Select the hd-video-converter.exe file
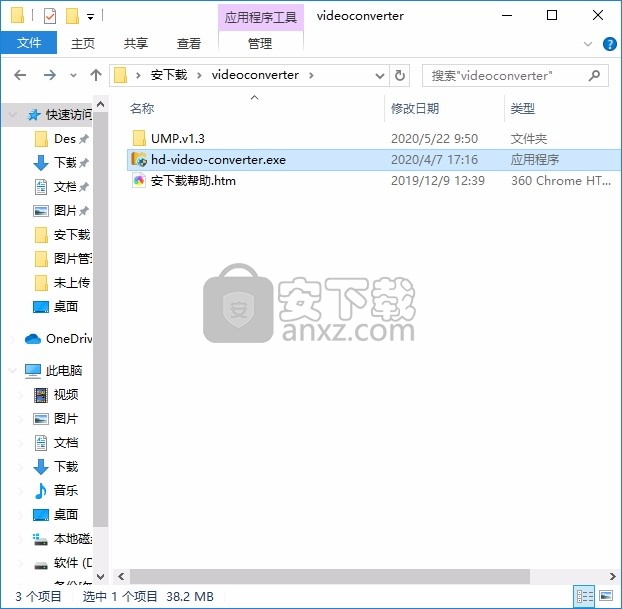The image size is (622, 609). pyautogui.click(x=373, y=159)
